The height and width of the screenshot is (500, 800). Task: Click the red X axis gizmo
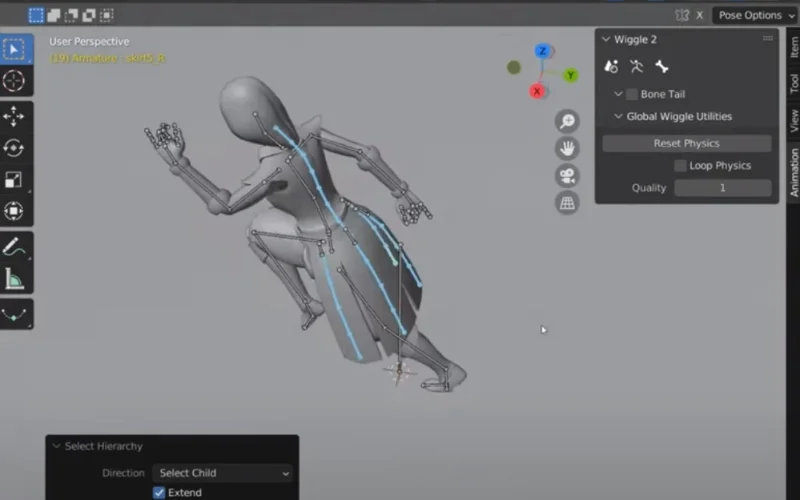[x=537, y=91]
